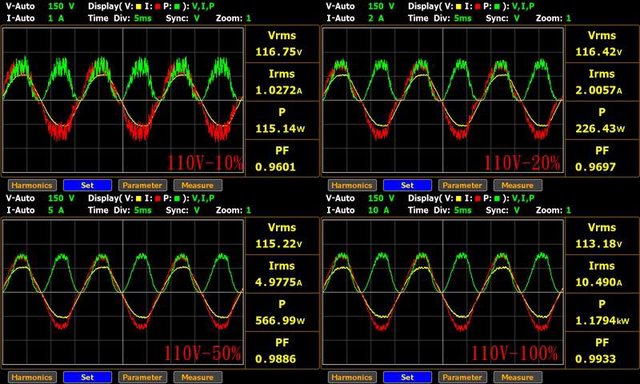Select Measure in the 110V-10% panel
The height and width of the screenshot is (384, 640).
point(198,185)
